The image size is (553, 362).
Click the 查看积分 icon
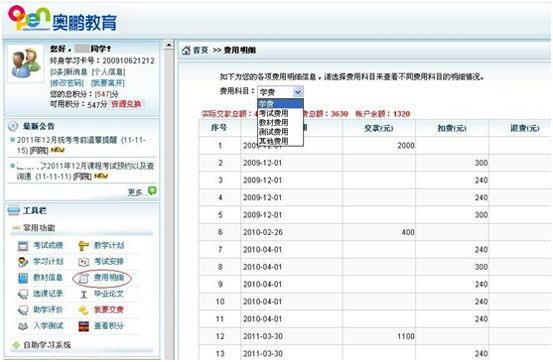(83, 326)
